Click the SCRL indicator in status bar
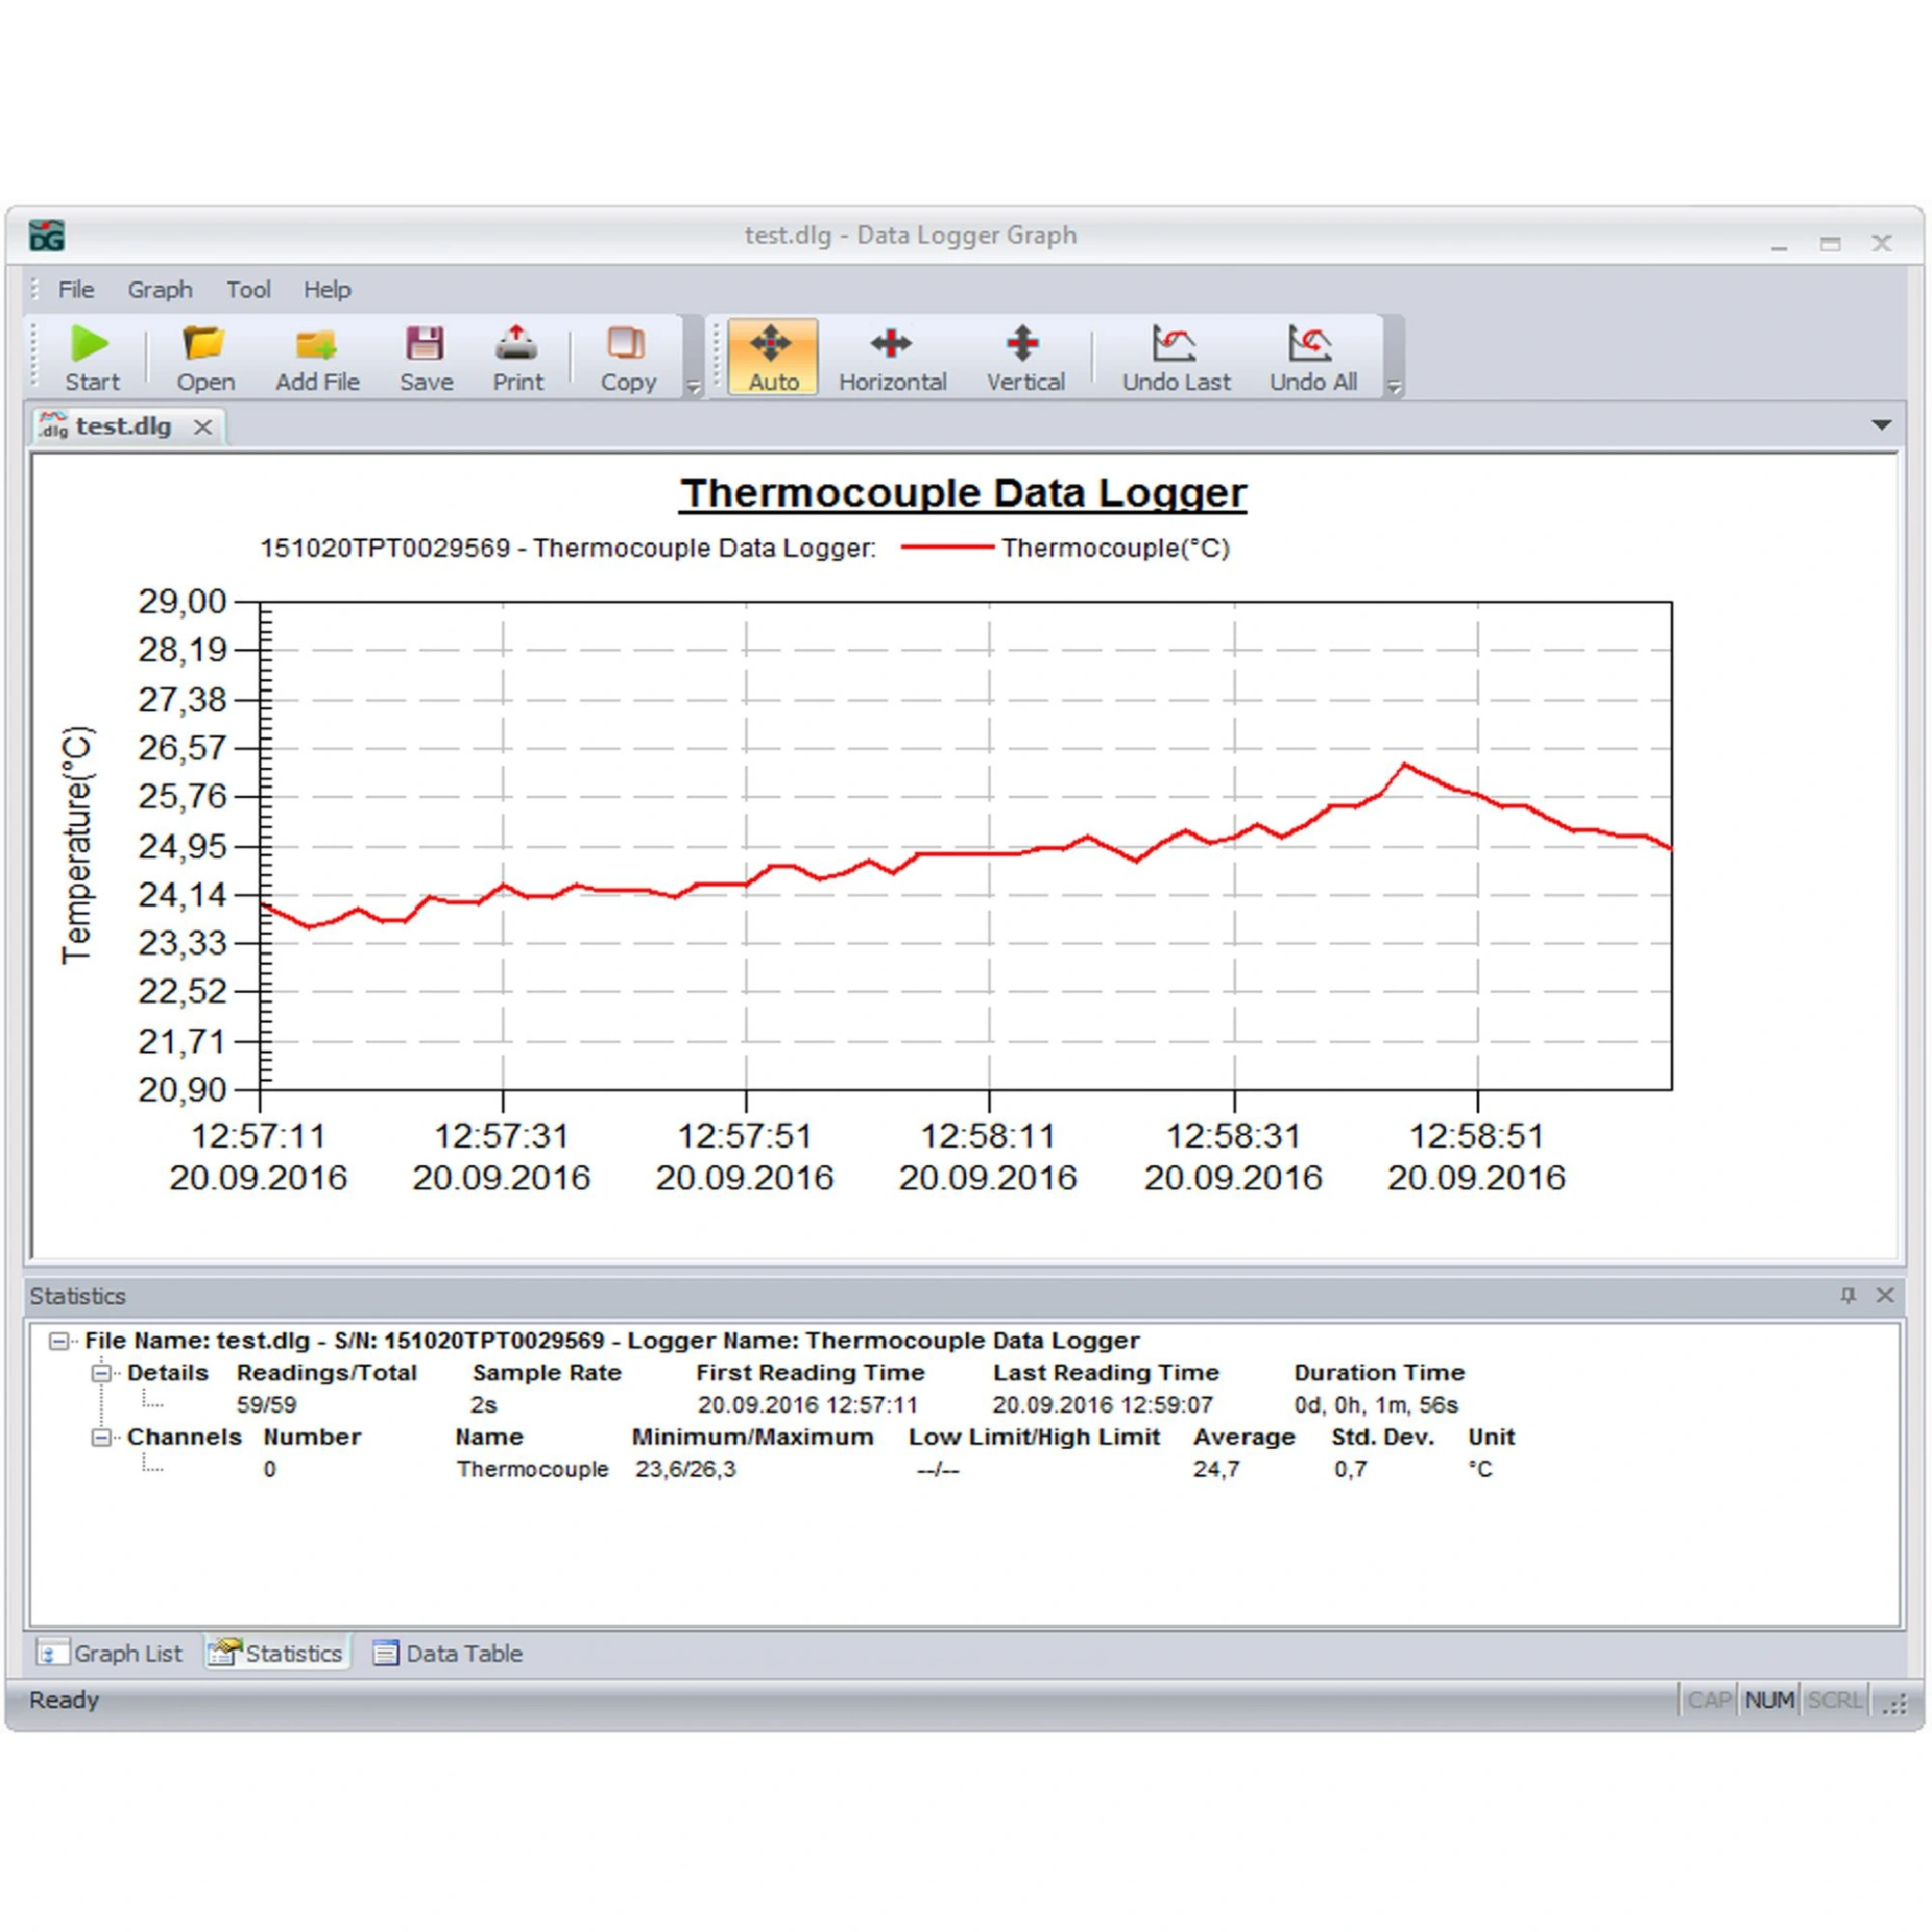1932x1932 pixels. pos(1834,1700)
